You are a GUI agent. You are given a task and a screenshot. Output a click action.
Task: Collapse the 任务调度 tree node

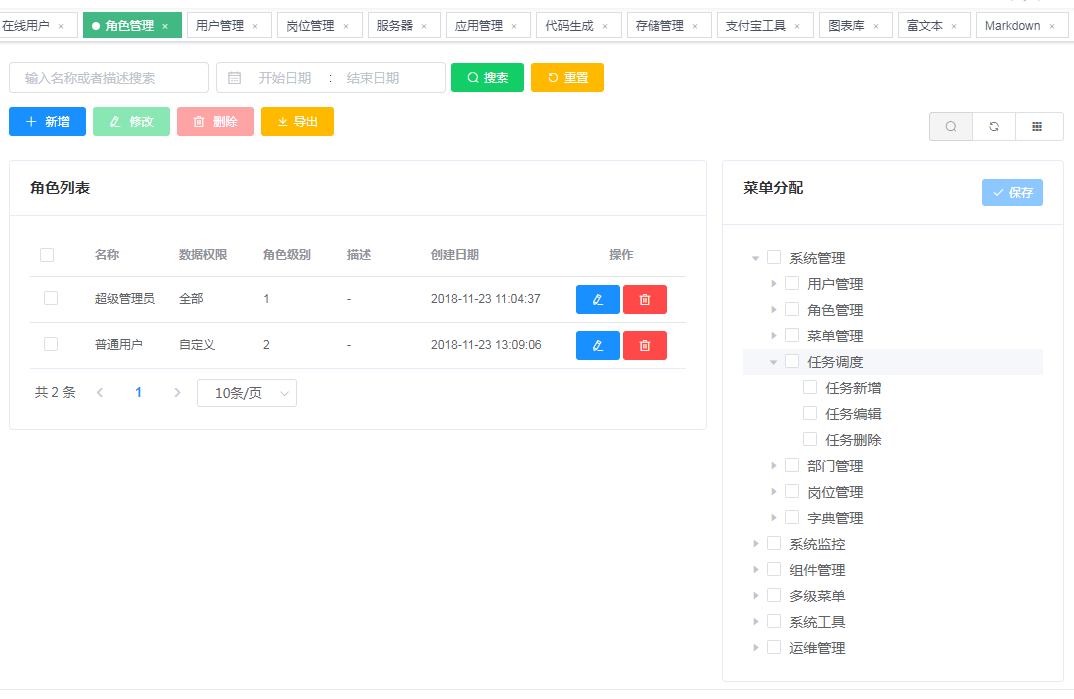click(x=773, y=362)
